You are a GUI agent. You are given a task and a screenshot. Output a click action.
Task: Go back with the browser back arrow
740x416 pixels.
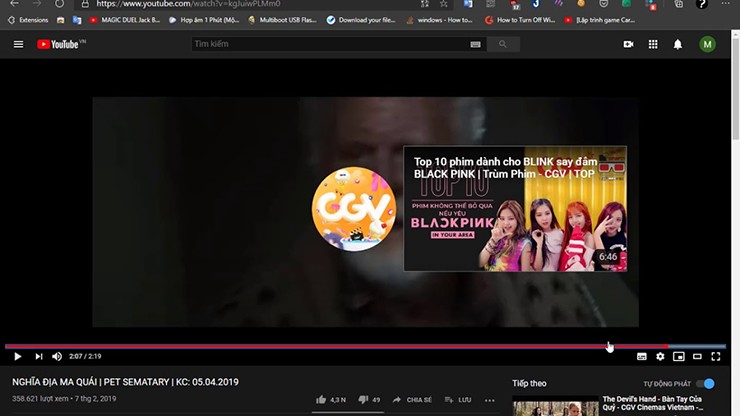15,4
